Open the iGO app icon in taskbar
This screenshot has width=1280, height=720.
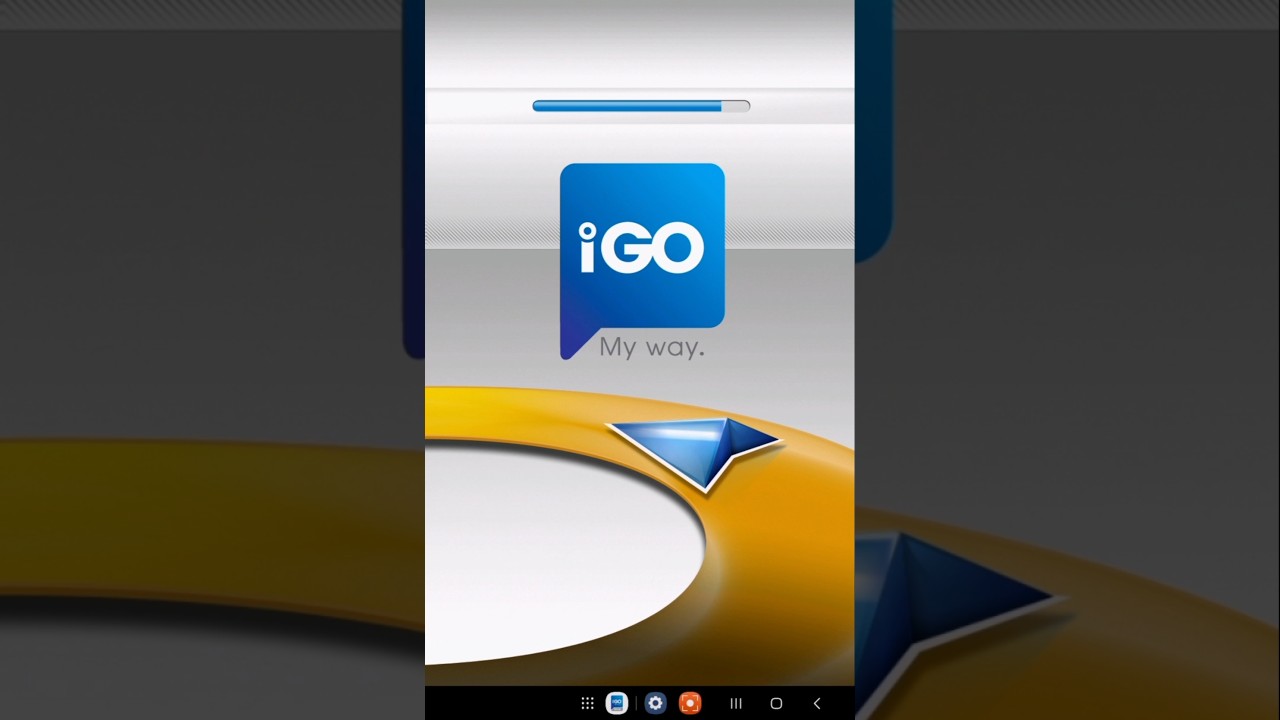tap(617, 704)
